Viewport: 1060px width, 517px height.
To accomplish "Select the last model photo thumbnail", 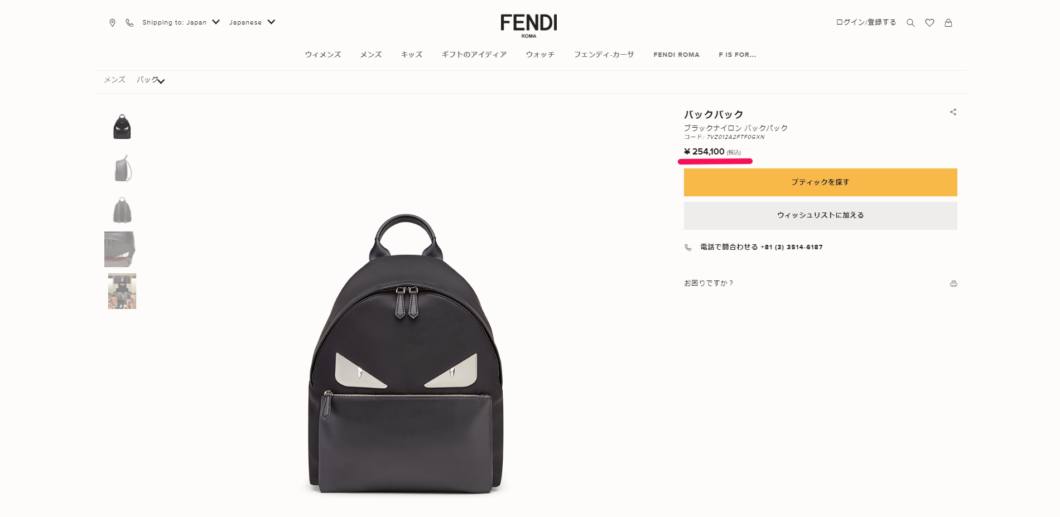I will [122, 291].
